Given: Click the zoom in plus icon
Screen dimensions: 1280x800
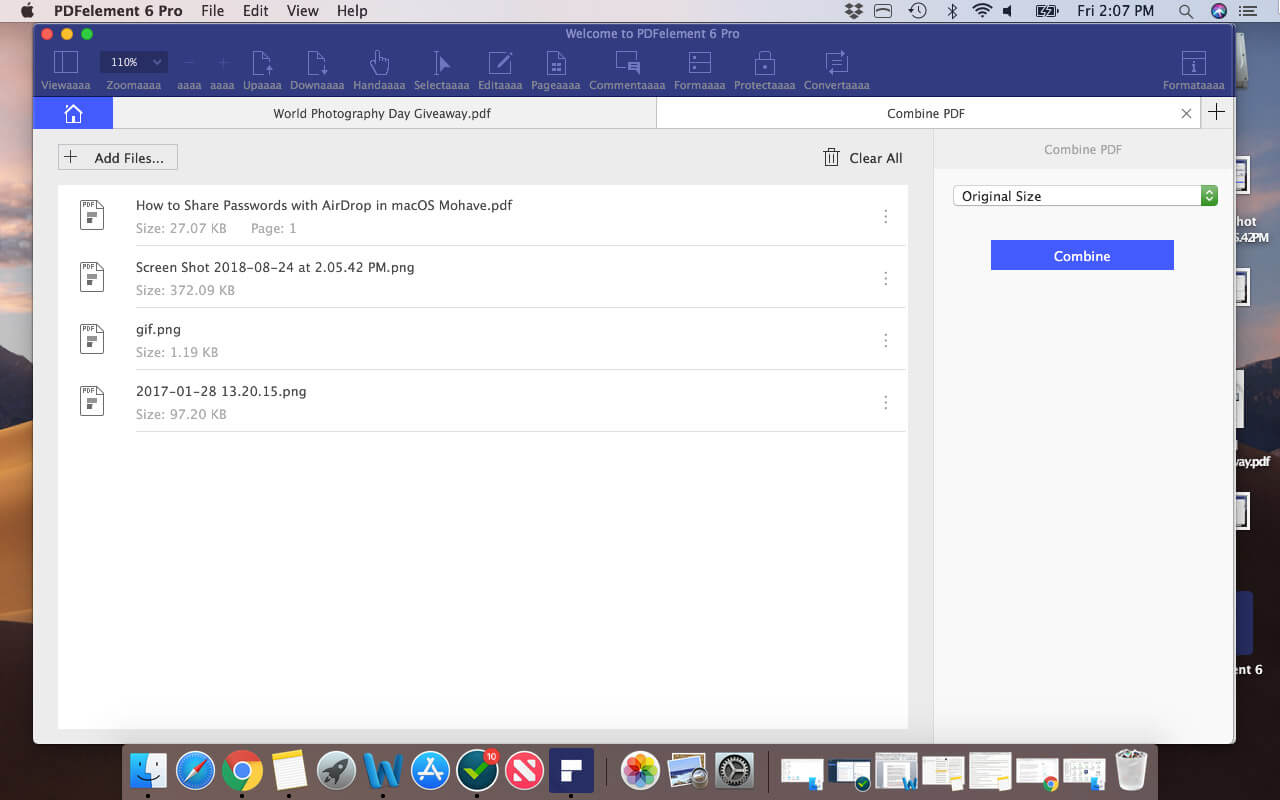Looking at the screenshot, I should coord(223,63).
